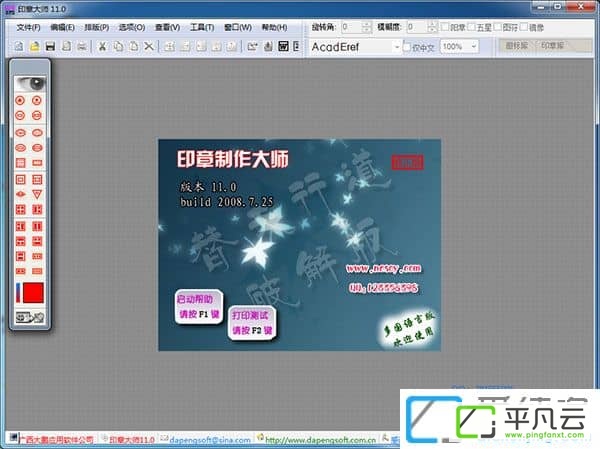Decrease the 旋转角 value with the down arrow
Image resolution: width=600 pixels, height=449 pixels.
[367, 30]
